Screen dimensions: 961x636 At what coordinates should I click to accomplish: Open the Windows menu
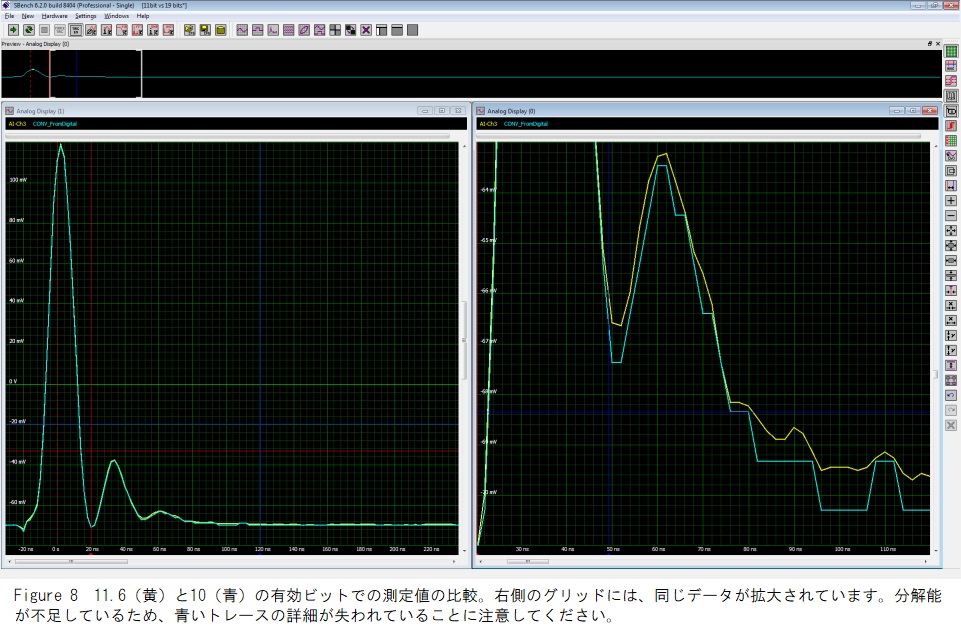tap(116, 16)
